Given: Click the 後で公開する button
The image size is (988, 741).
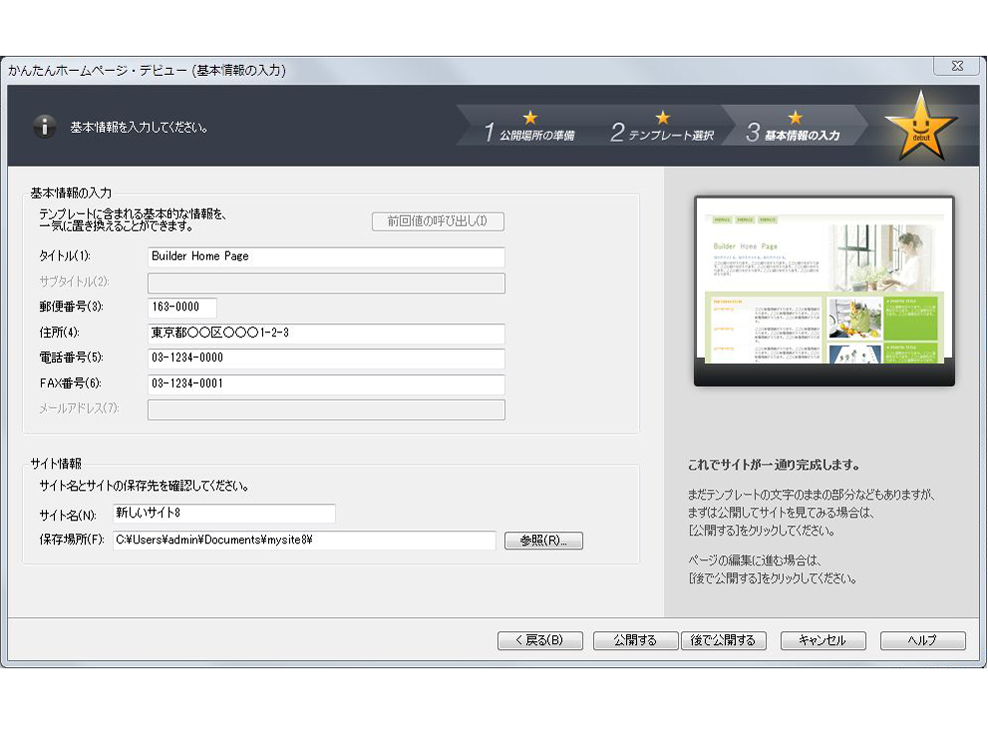Looking at the screenshot, I should pyautogui.click(x=723, y=641).
